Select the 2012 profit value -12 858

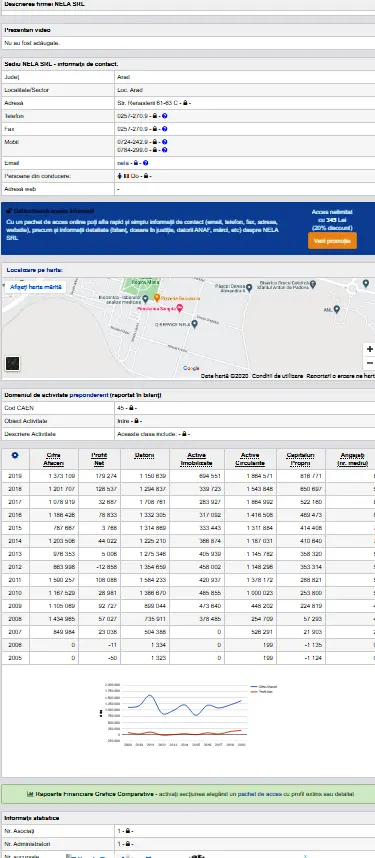pyautogui.click(x=99, y=566)
